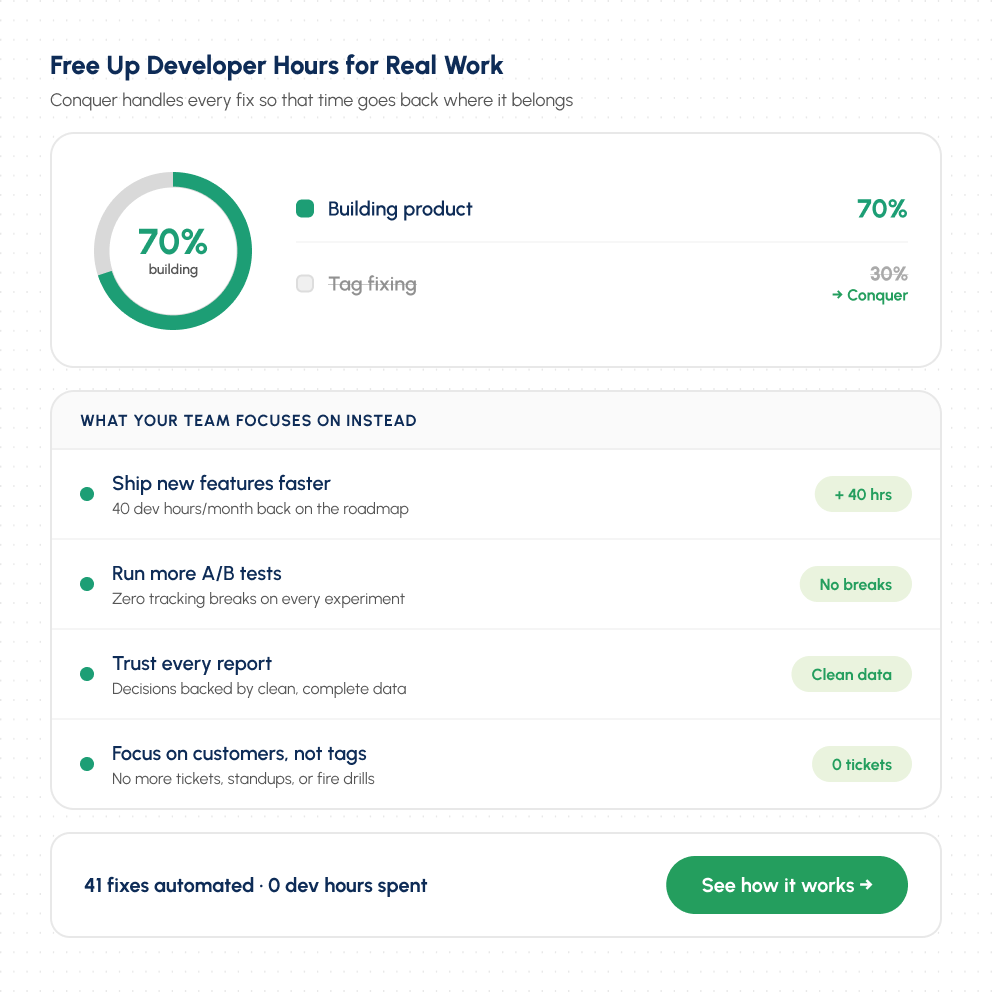Viewport: 992px width, 992px height.
Task: Select the No breaks badge
Action: coord(855,584)
